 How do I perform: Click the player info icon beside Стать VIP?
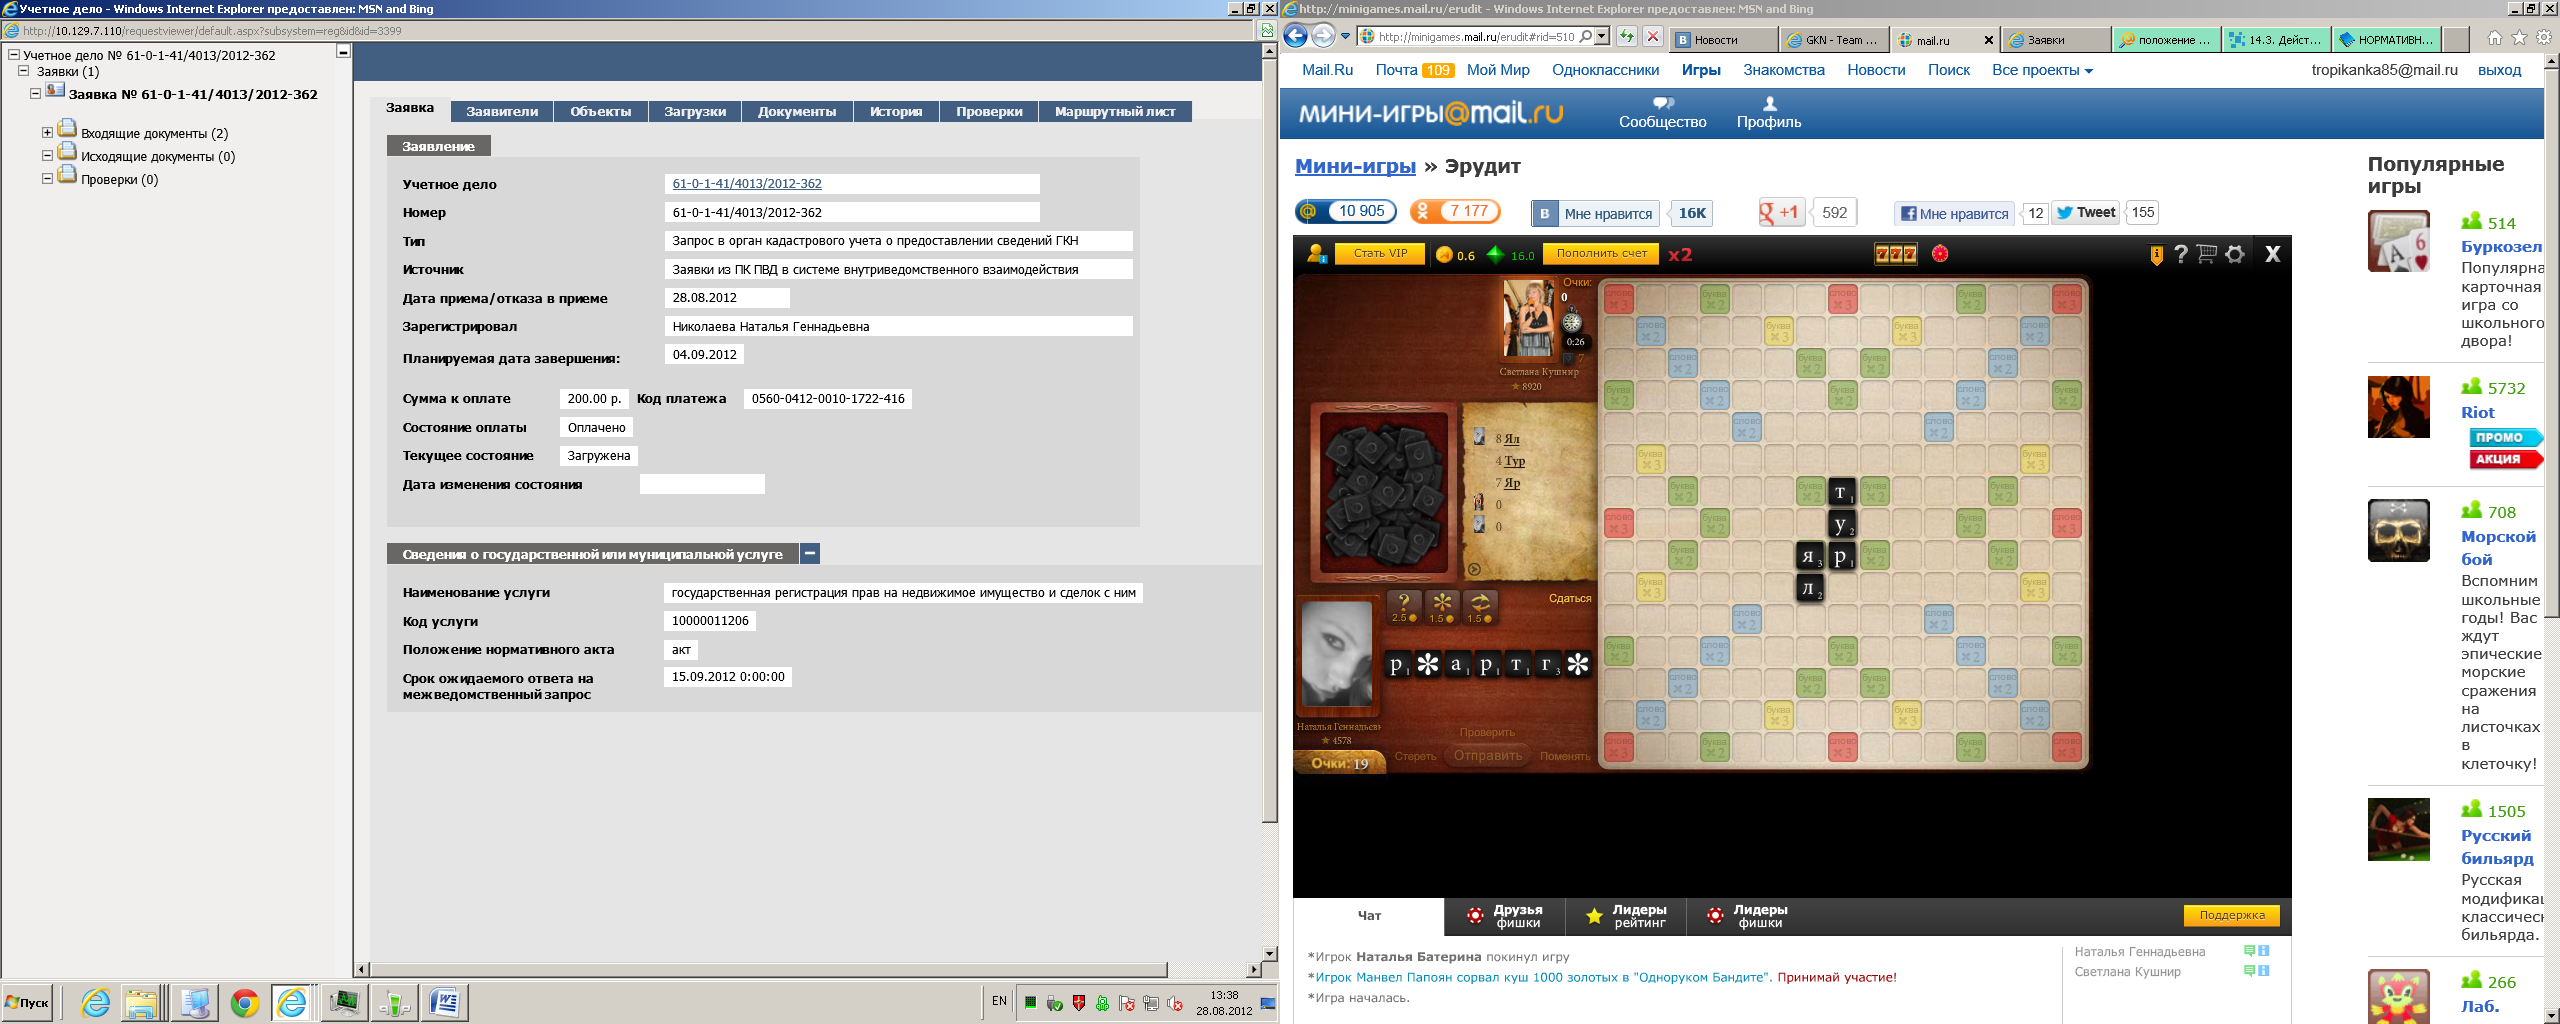point(1317,254)
